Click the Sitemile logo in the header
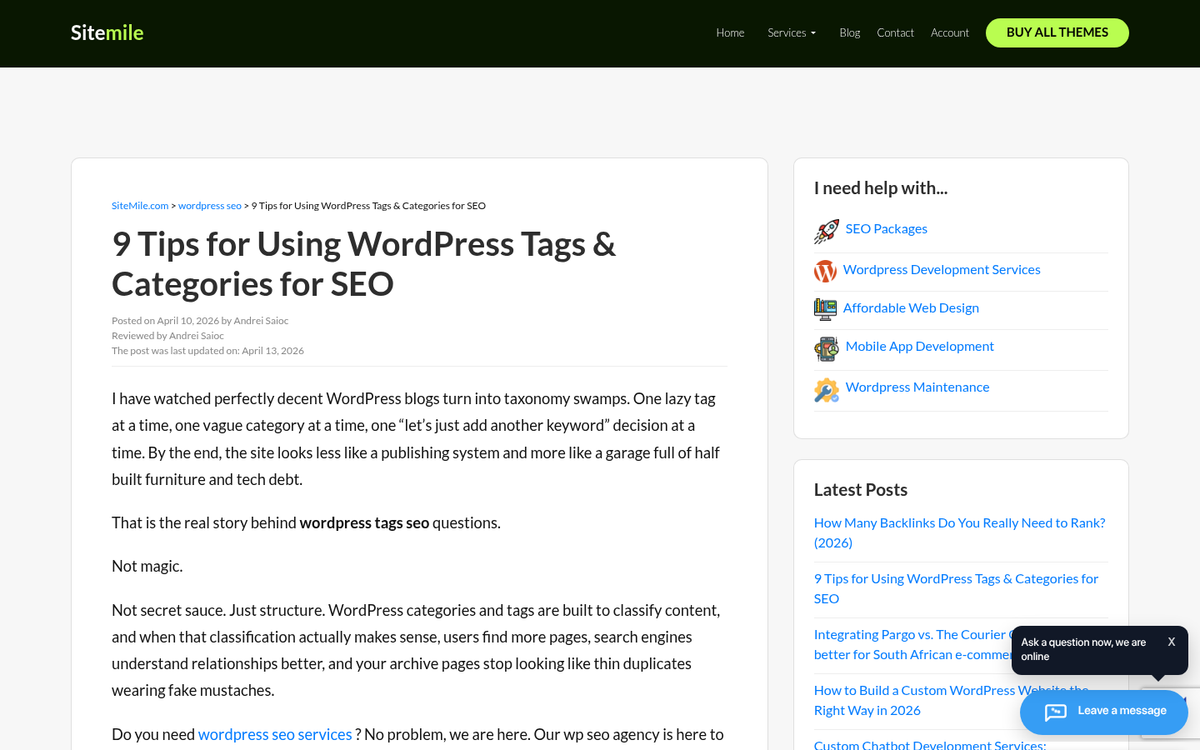This screenshot has height=750, width=1200. 107,32
